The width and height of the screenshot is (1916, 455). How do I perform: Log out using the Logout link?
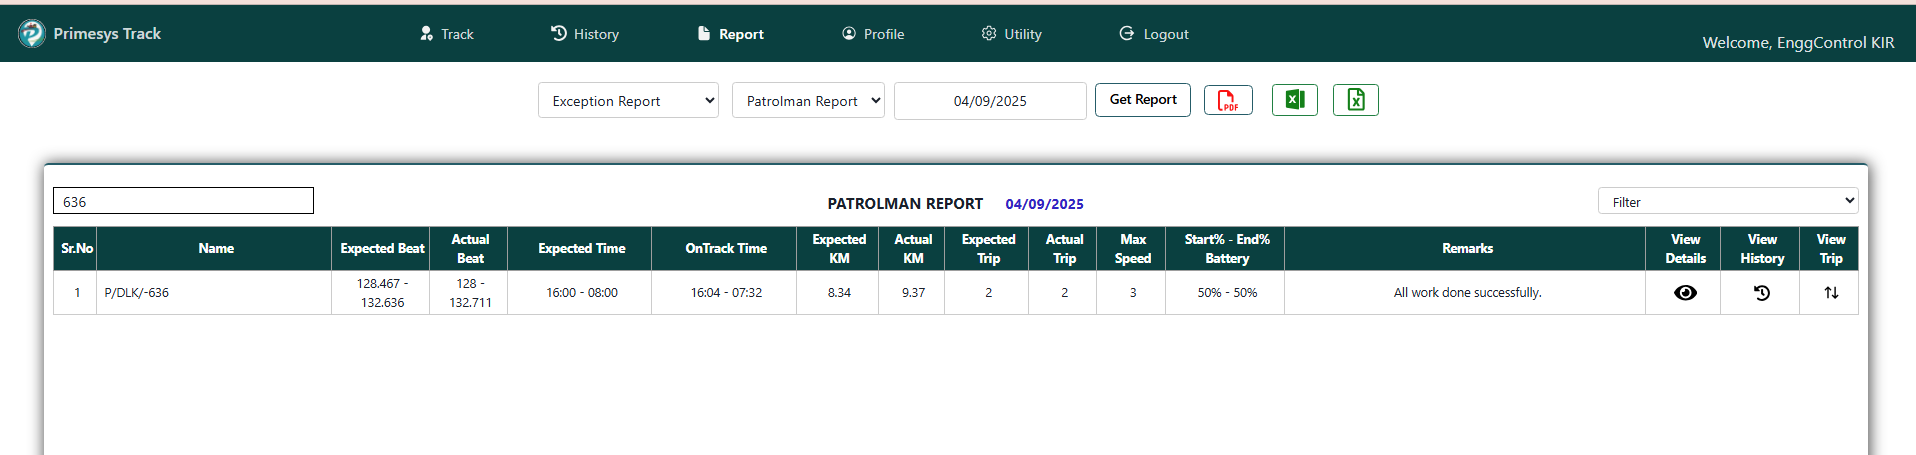[x=1154, y=34]
